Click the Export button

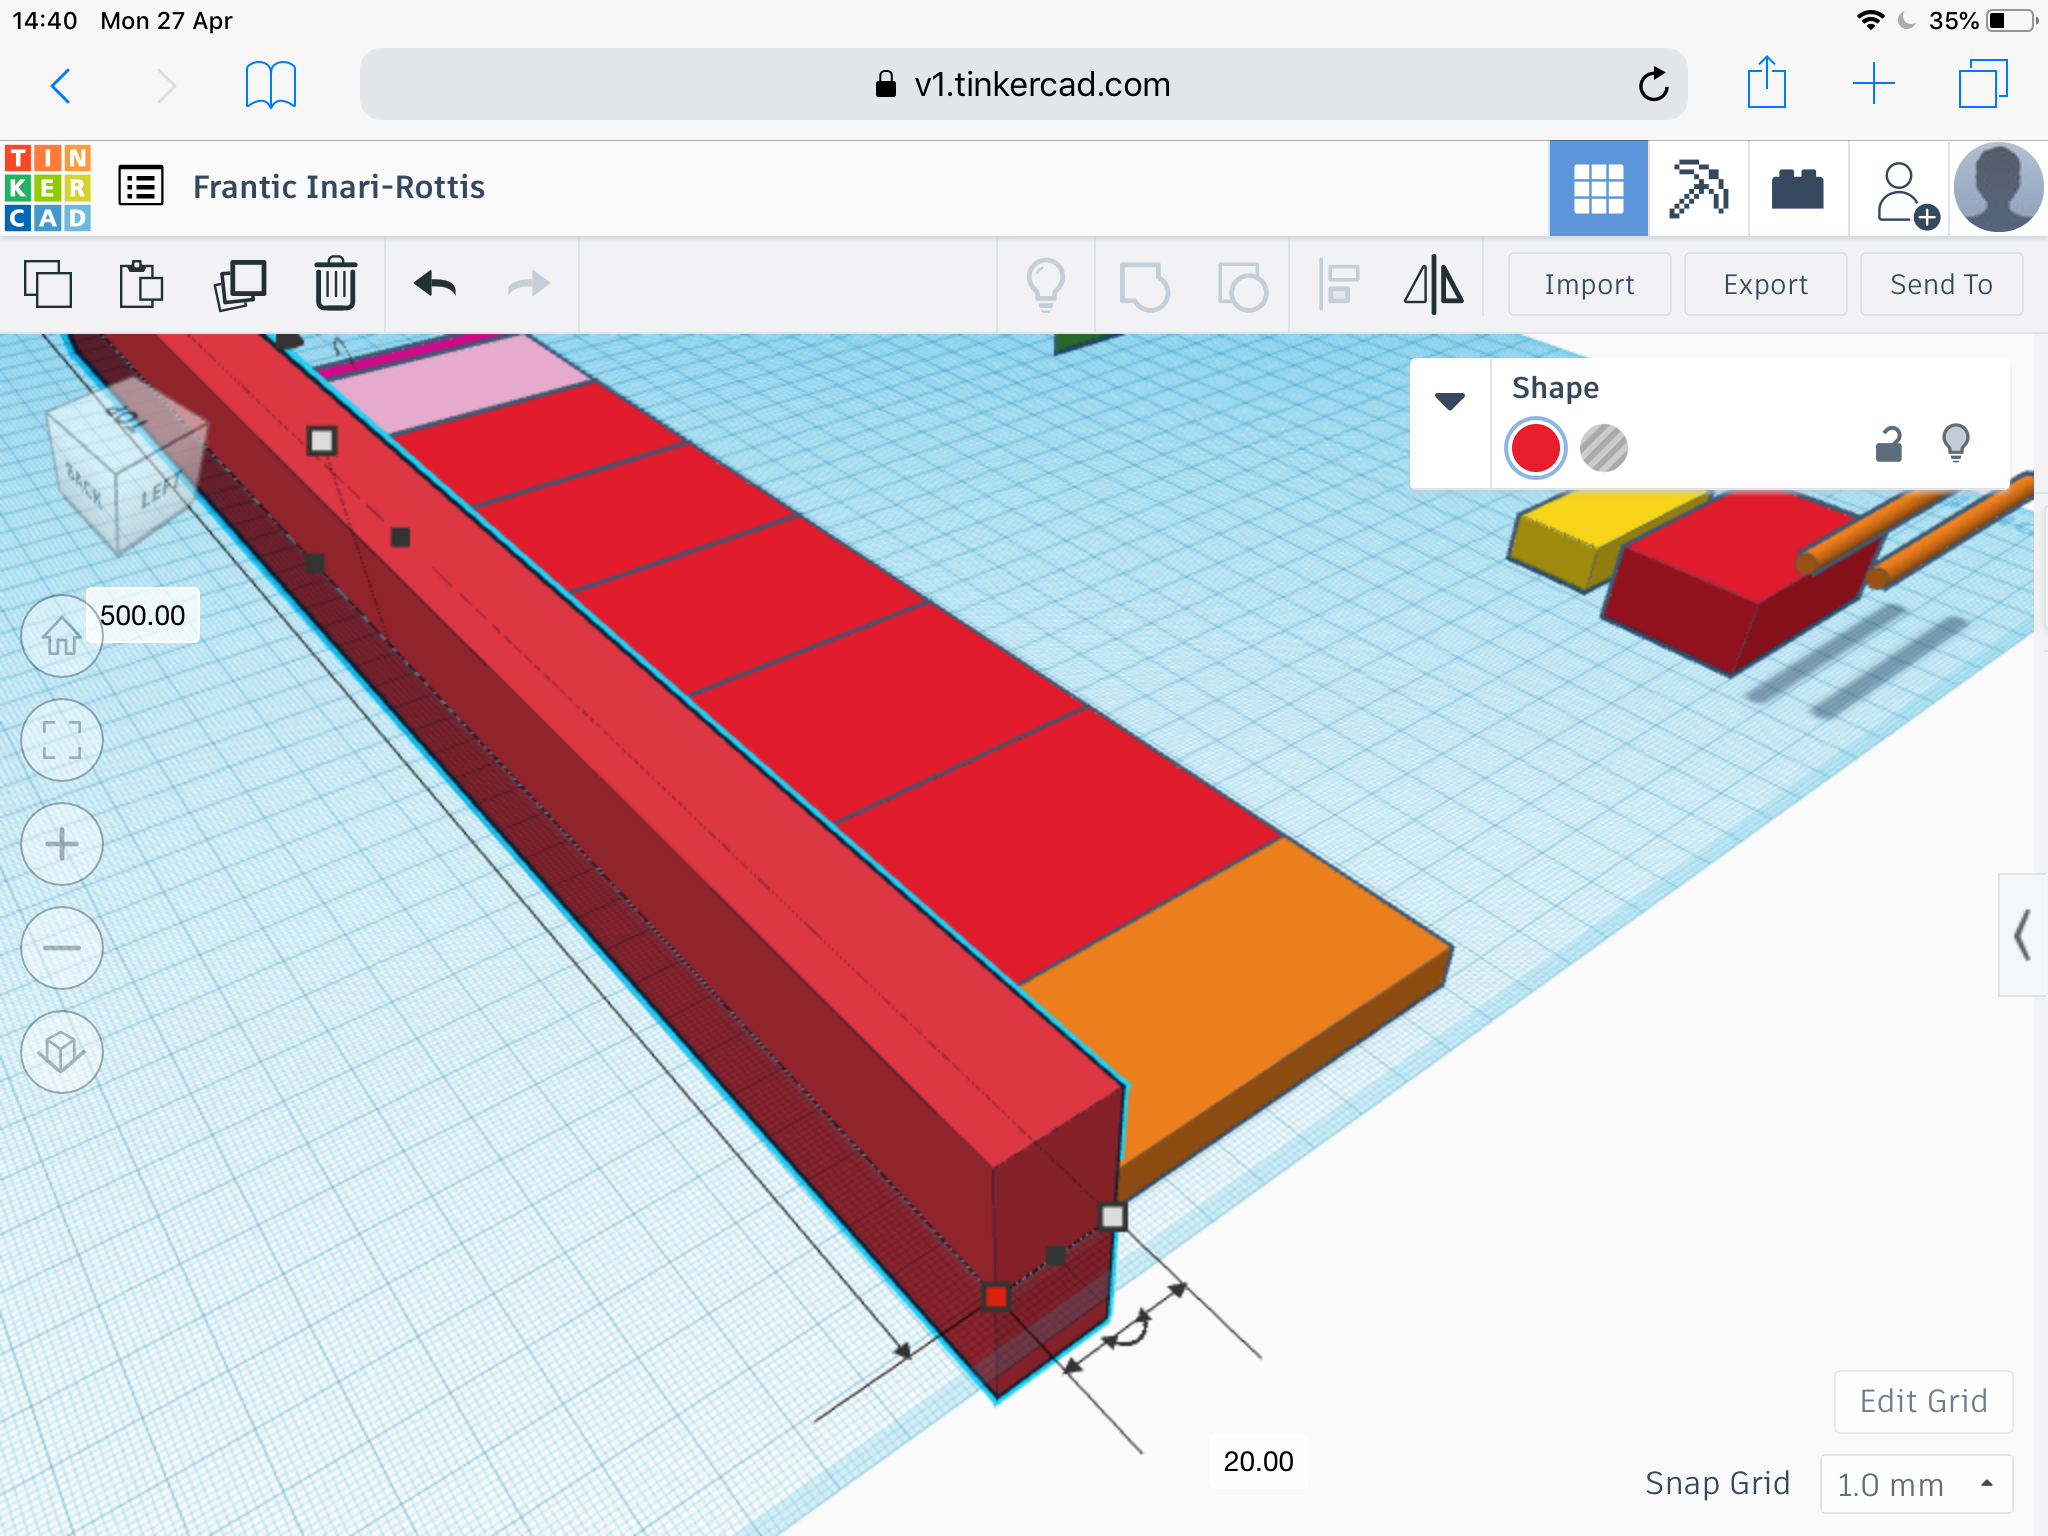tap(1765, 285)
